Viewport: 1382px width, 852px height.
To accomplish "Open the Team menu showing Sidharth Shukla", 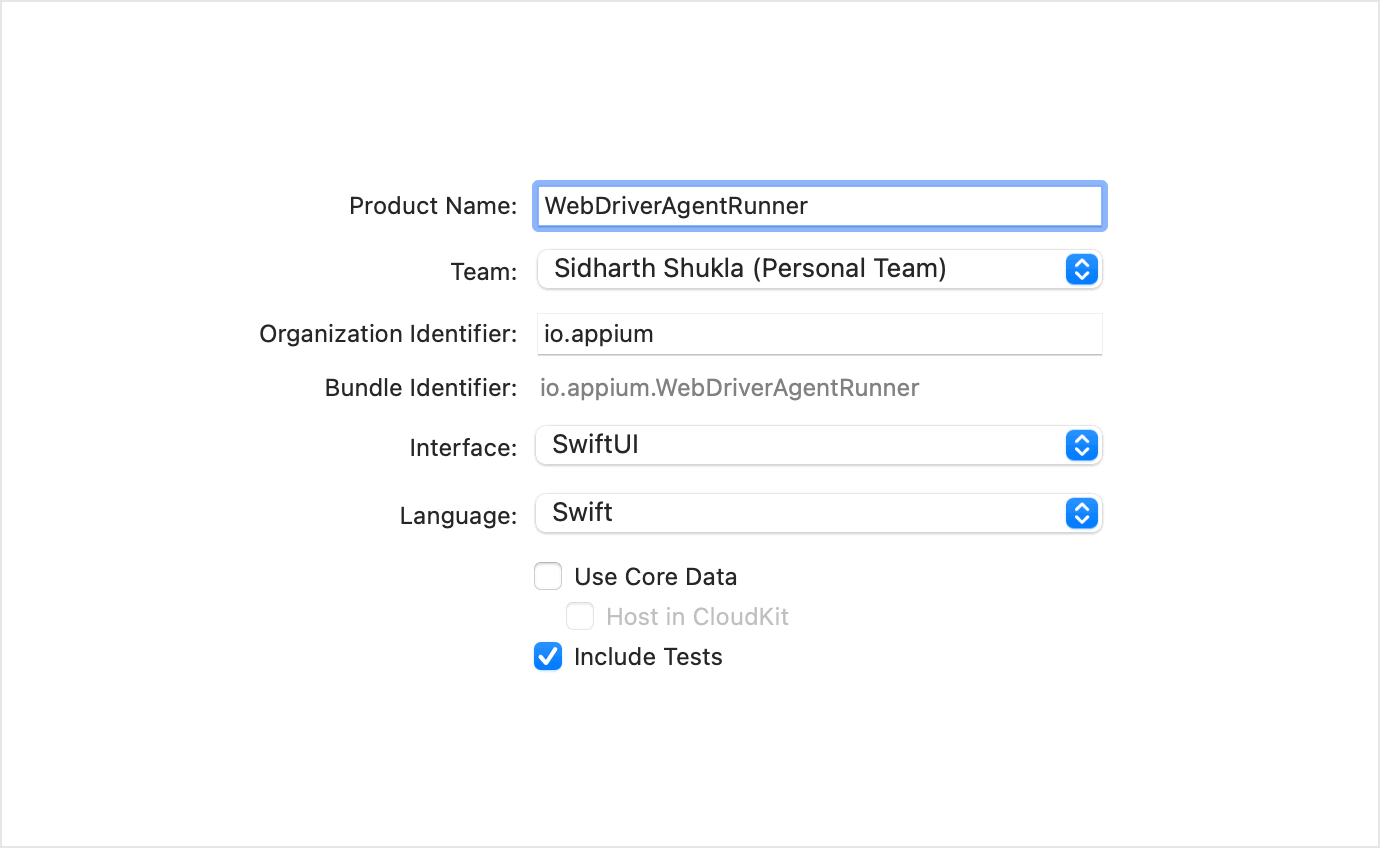I will (x=800, y=269).
